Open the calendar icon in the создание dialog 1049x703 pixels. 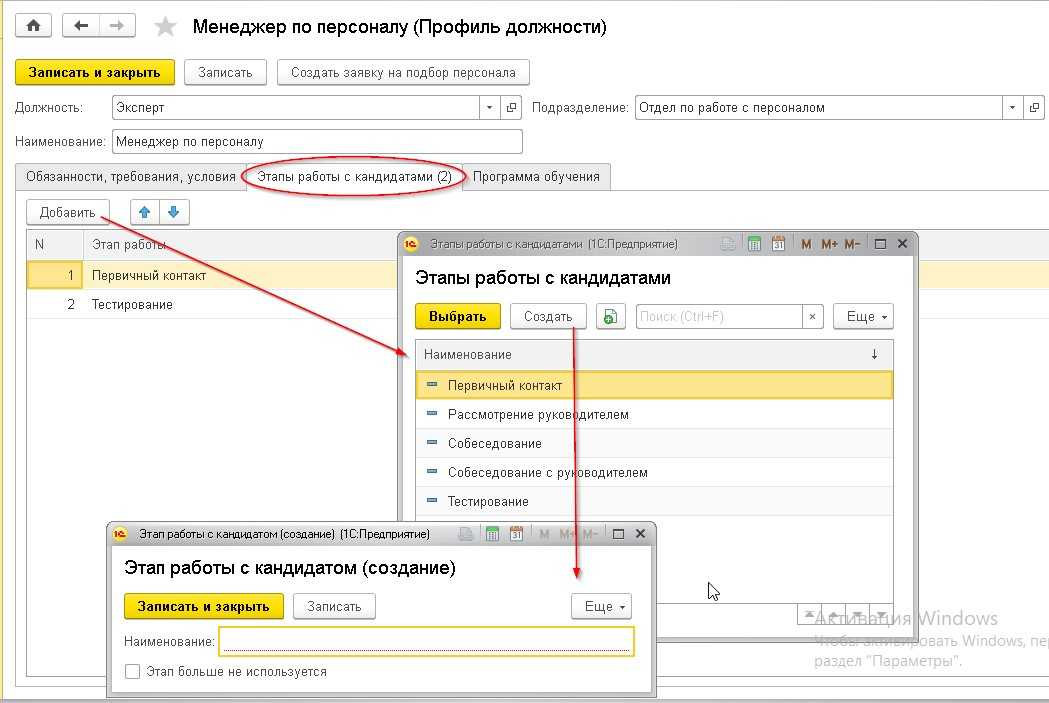pos(516,534)
